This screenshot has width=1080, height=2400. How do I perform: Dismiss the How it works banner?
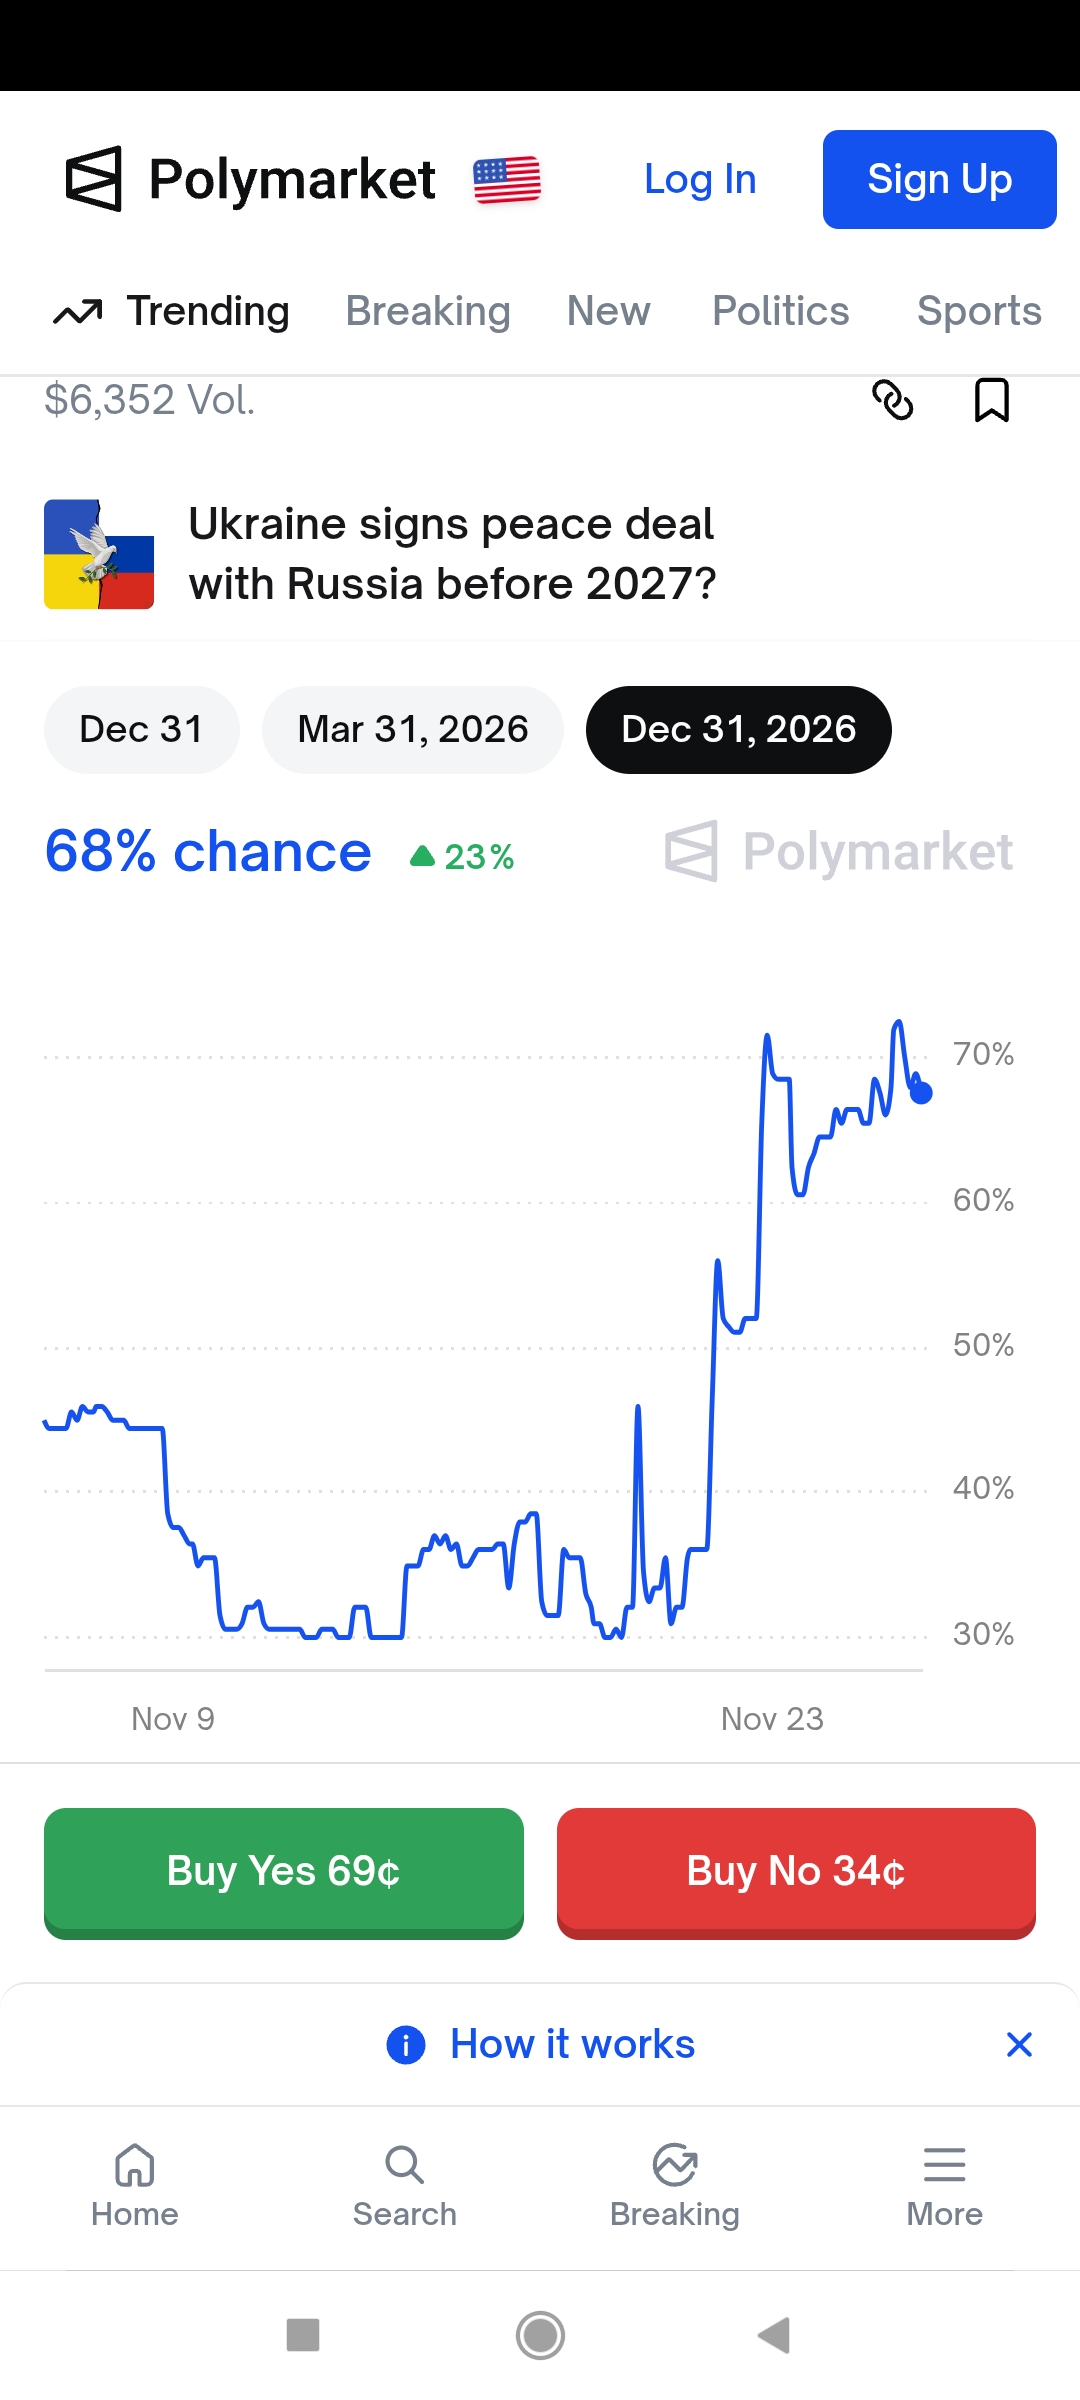pos(1019,2045)
